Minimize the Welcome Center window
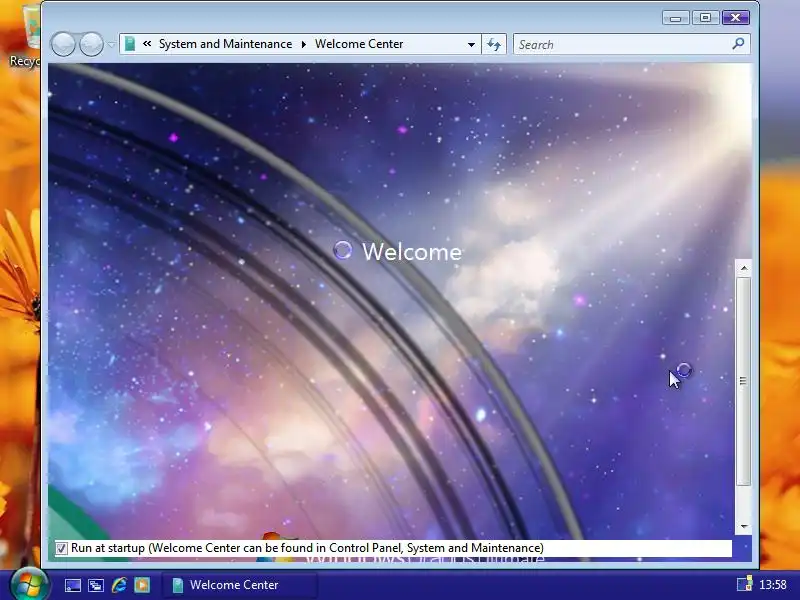800x600 pixels. 676,18
